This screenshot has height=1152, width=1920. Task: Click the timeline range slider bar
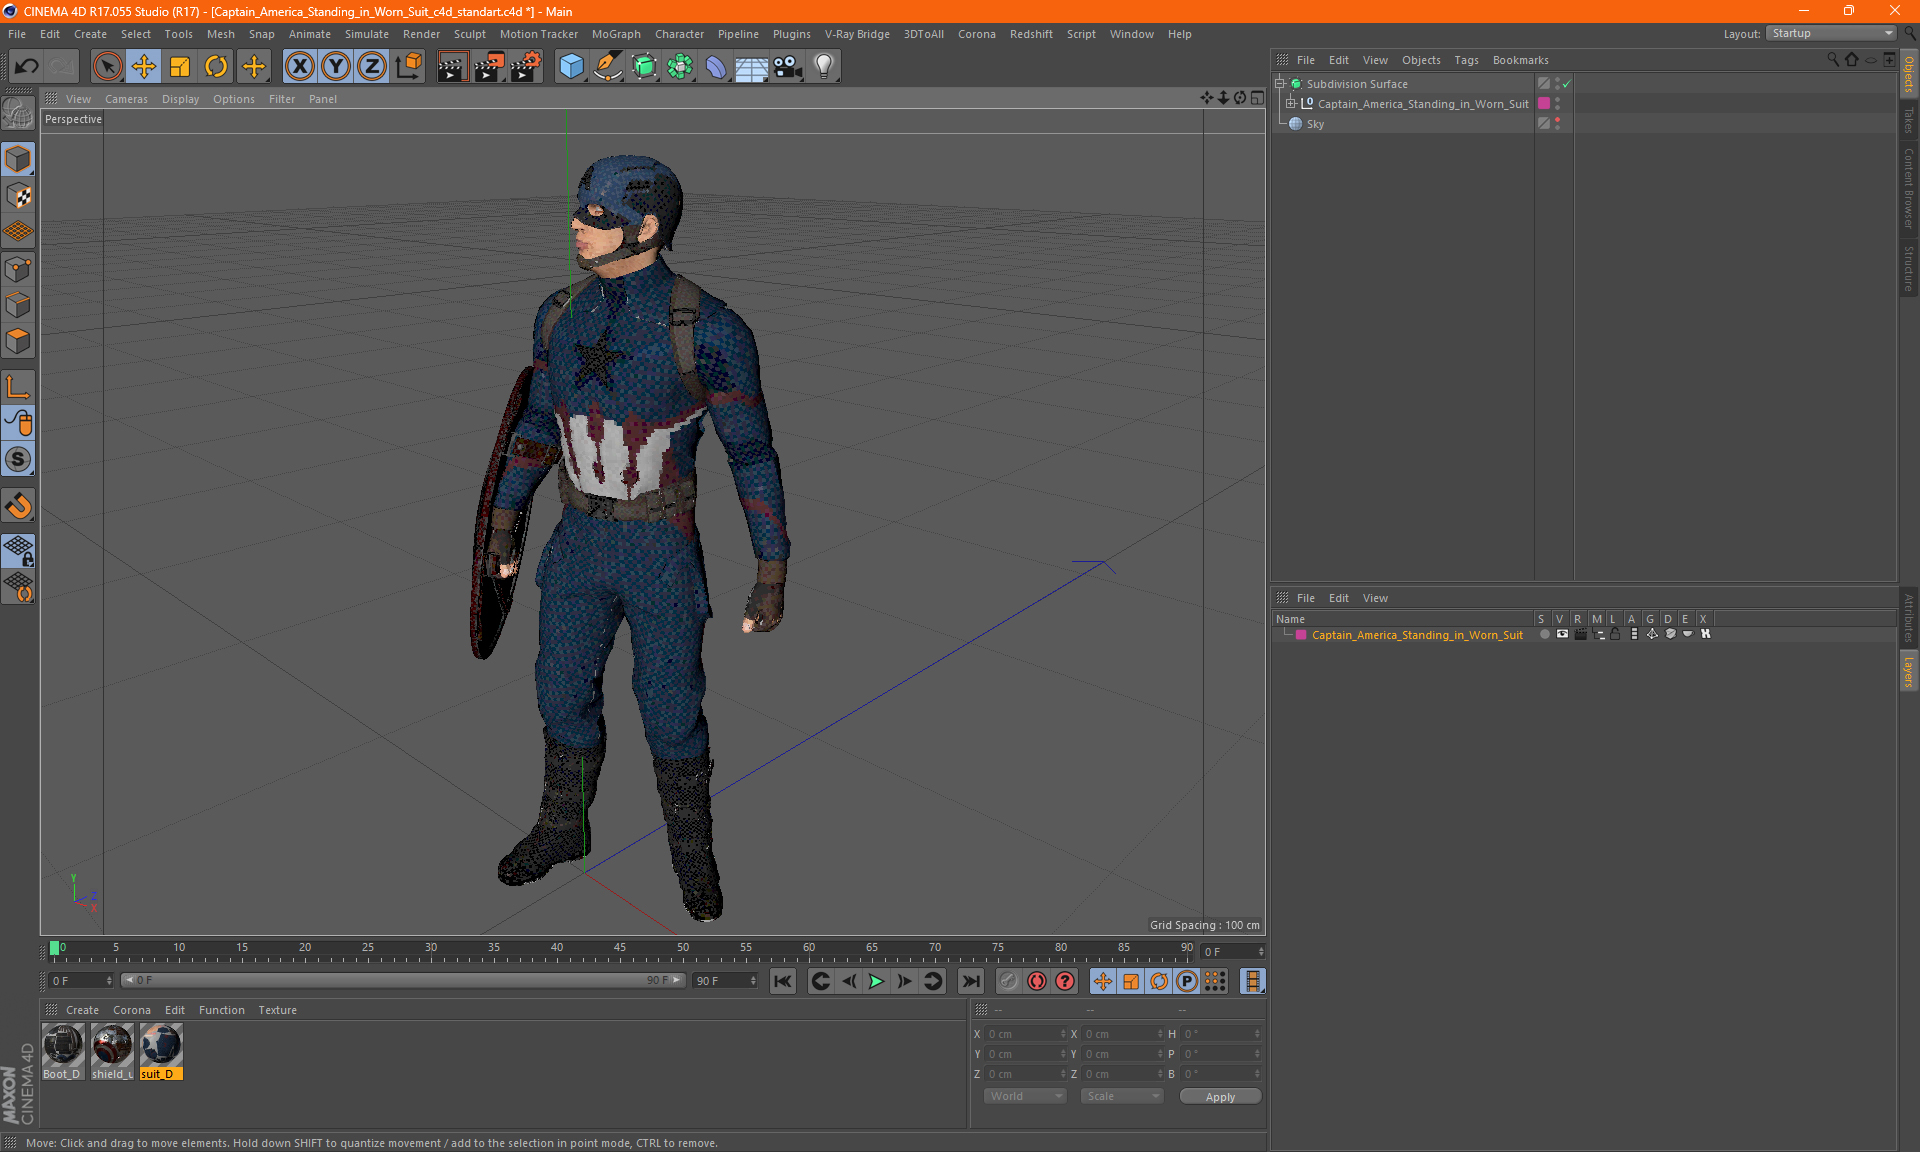coord(403,980)
